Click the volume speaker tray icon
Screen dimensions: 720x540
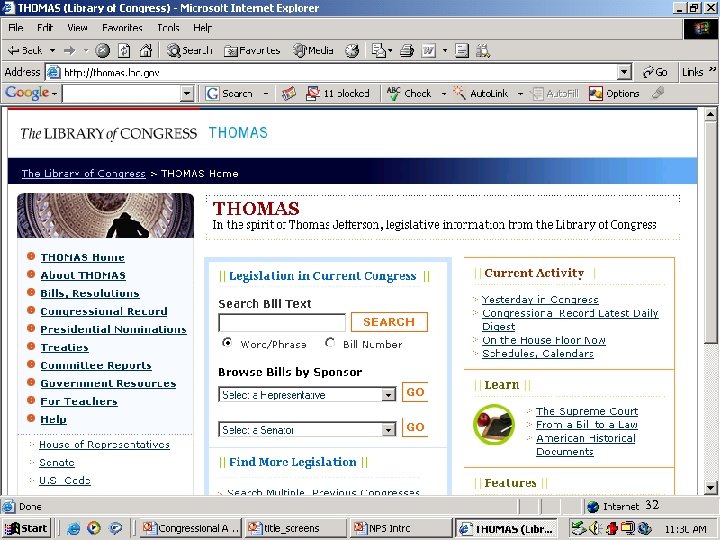point(596,529)
